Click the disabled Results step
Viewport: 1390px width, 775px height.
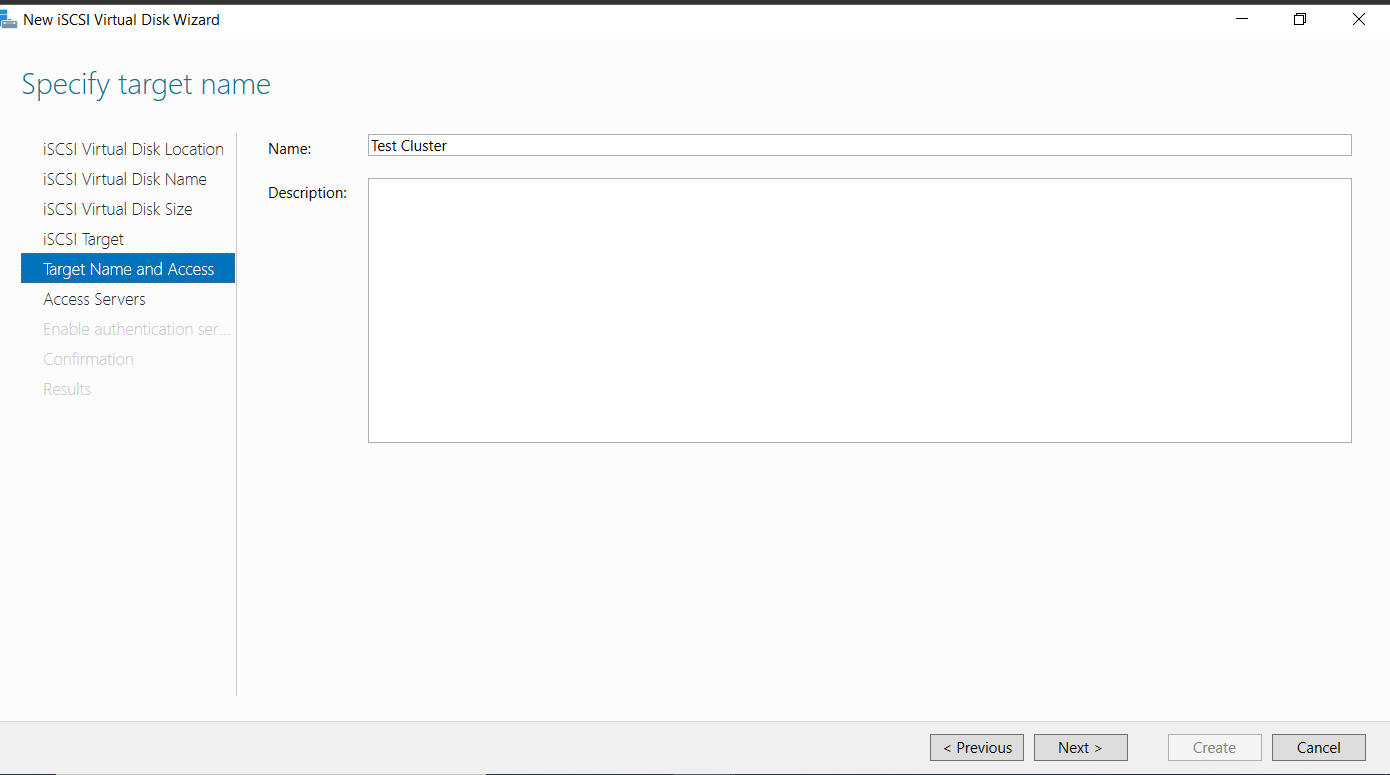(x=67, y=389)
